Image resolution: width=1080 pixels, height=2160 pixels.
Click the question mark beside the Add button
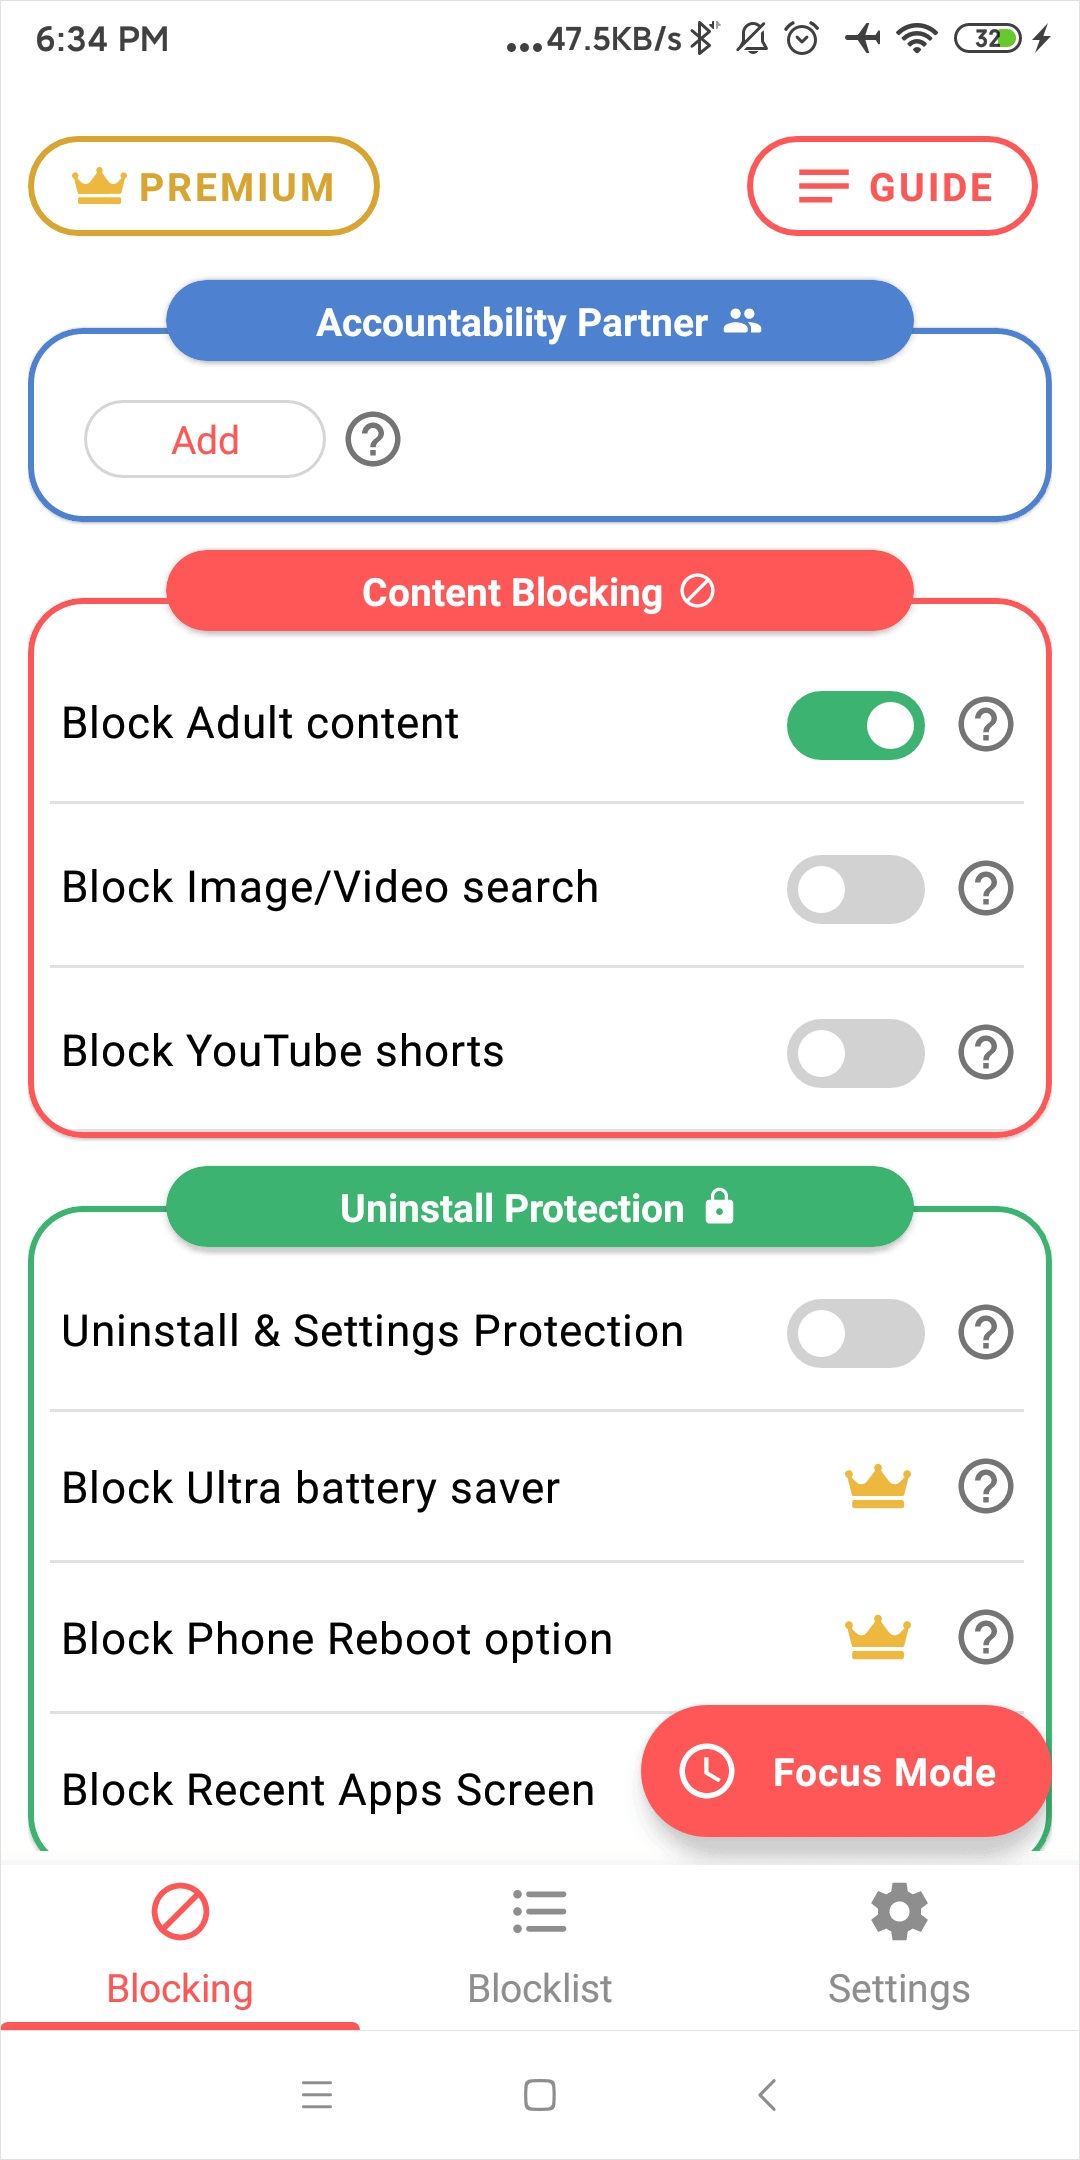372,439
